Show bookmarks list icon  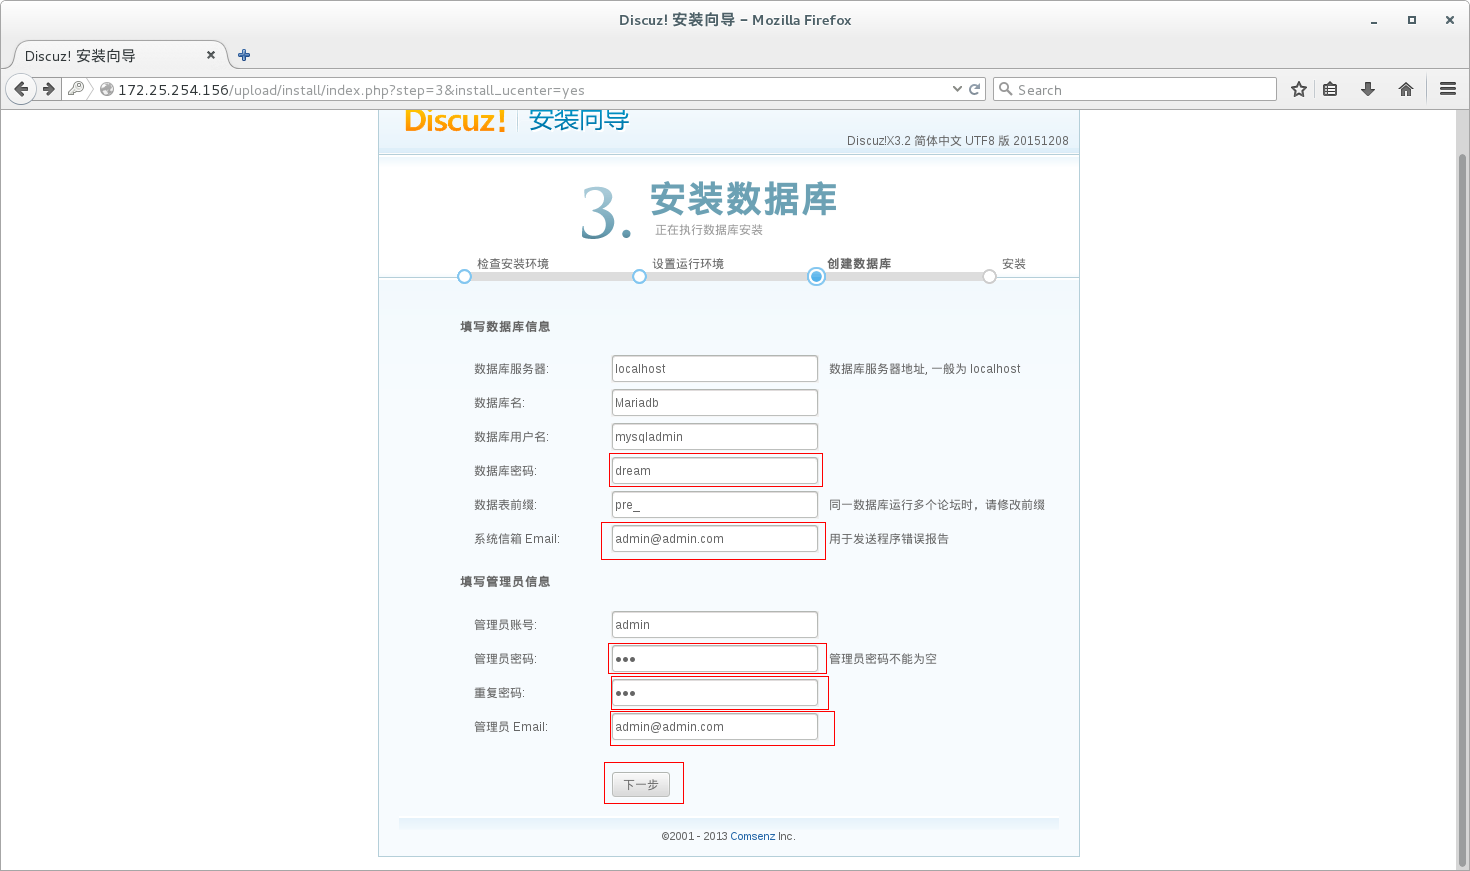1330,89
